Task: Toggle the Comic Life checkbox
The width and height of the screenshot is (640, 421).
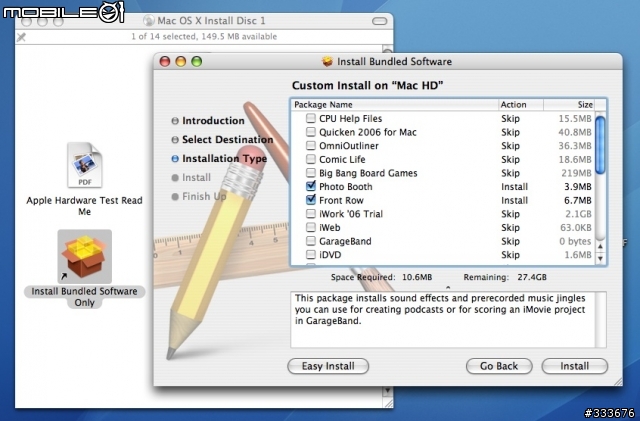Action: pos(311,159)
